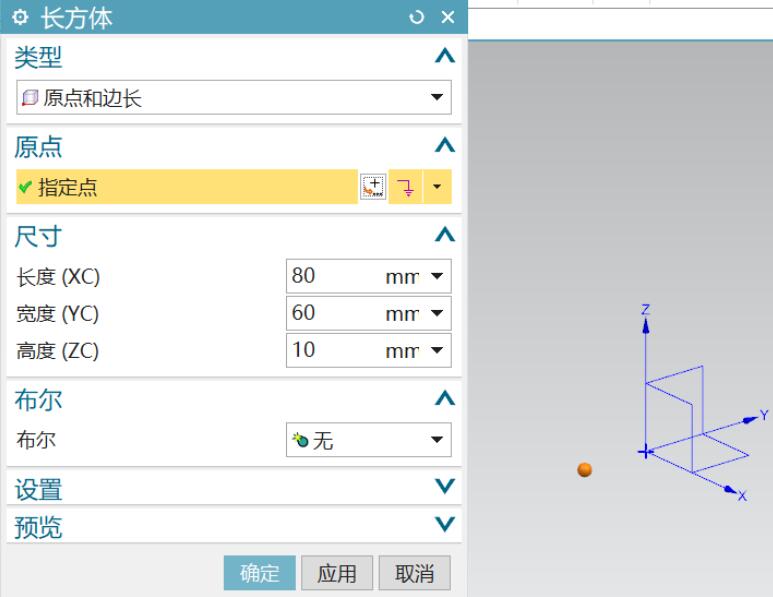Collapse the 类型 section

point(445,56)
